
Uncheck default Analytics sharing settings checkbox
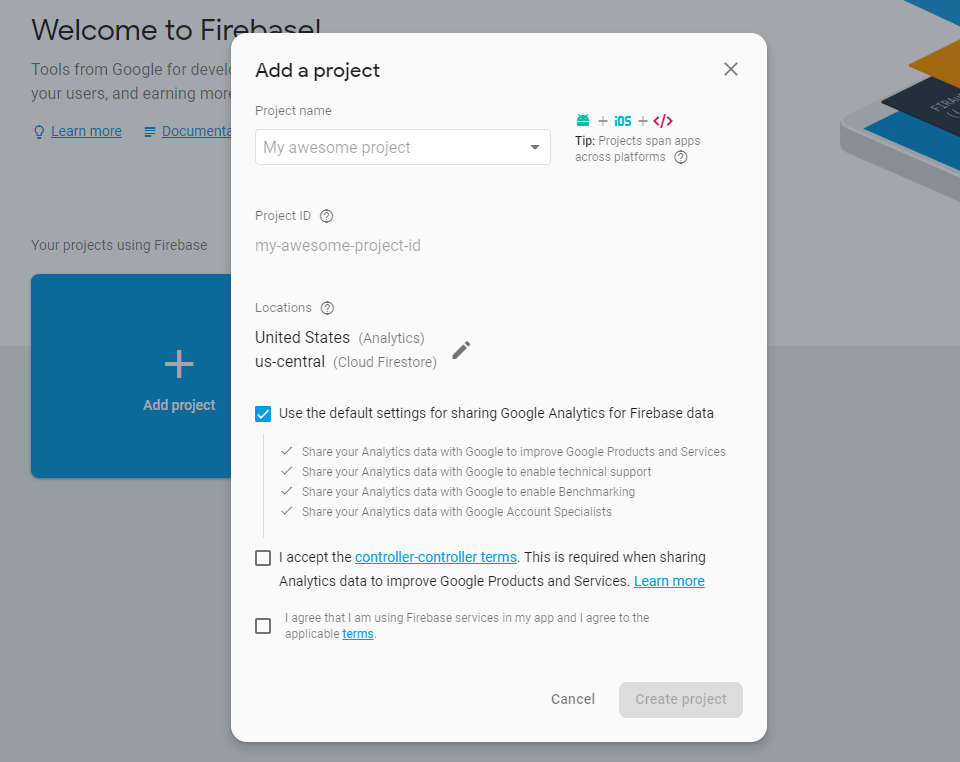pyautogui.click(x=263, y=413)
